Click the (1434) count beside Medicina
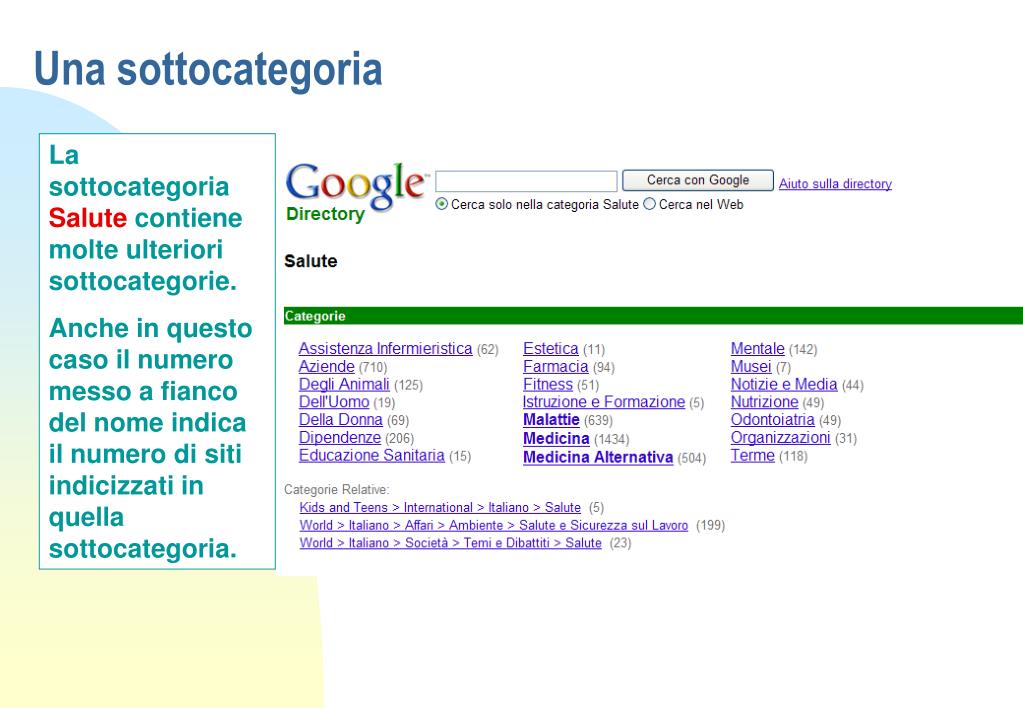Viewport: 1023px width, 708px height. 612,440
